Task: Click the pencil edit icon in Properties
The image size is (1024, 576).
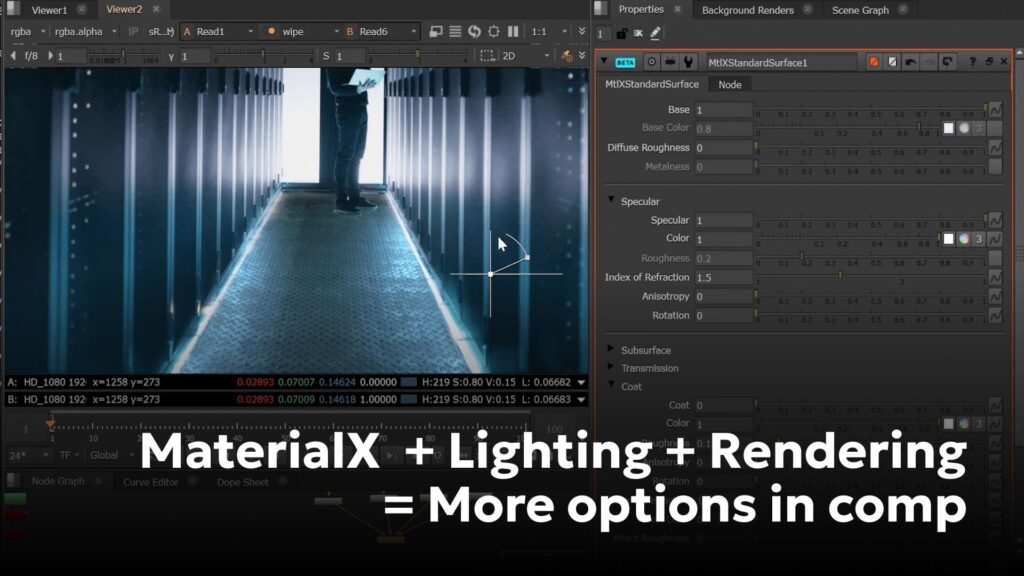Action: (655, 34)
